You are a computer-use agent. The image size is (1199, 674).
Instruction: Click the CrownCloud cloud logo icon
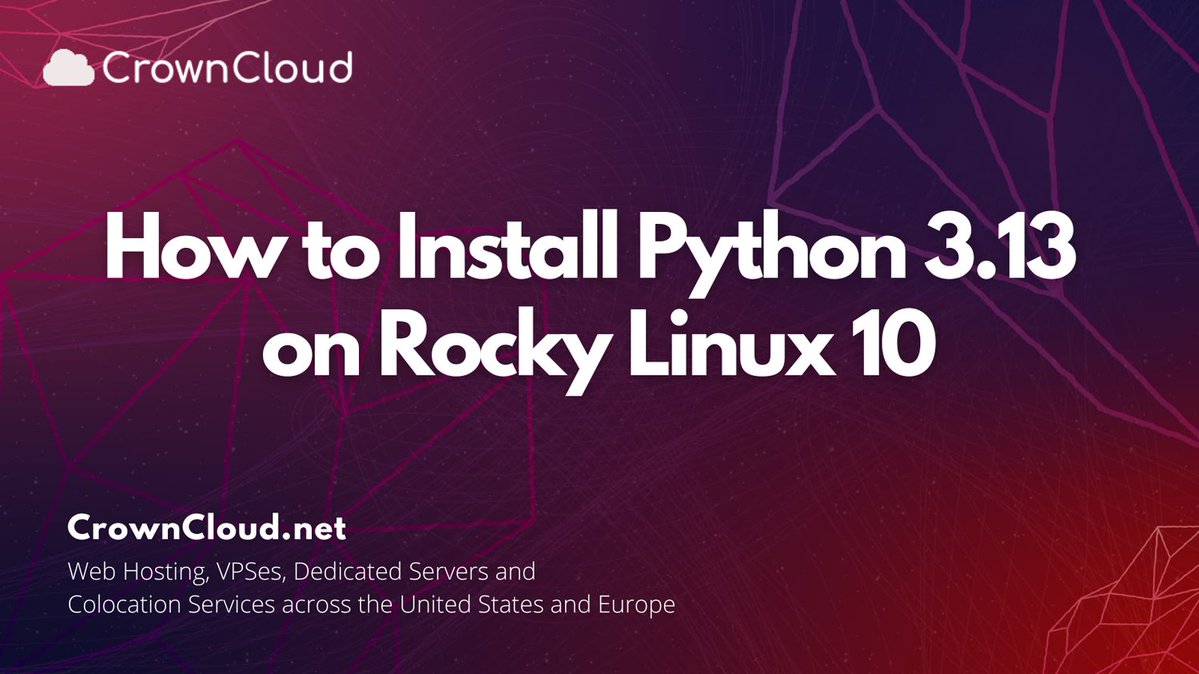coord(69,67)
